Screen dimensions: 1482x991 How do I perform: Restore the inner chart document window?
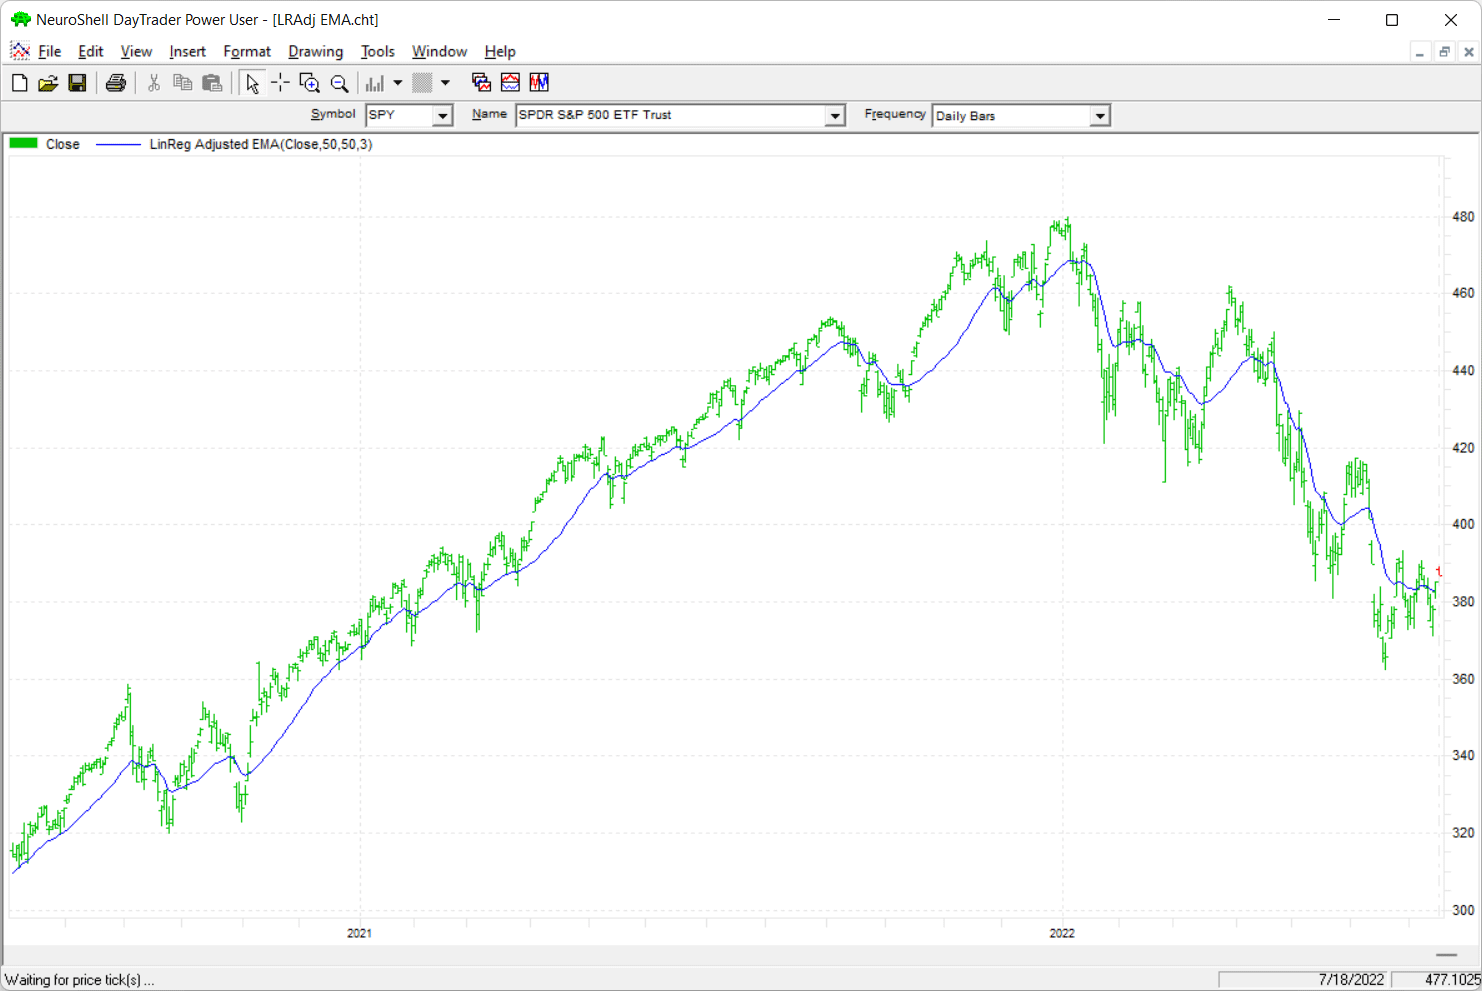point(1444,52)
